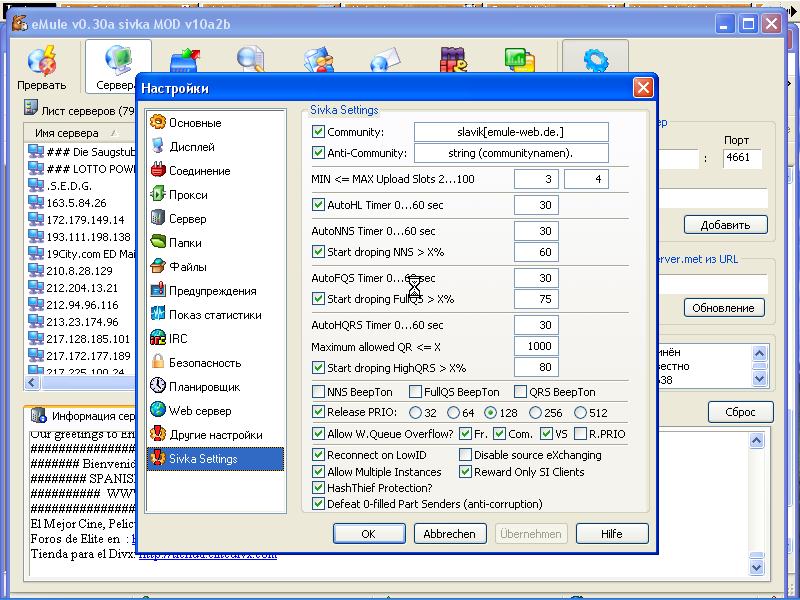The image size is (800, 600).
Task: Open the IRC toolbar icon
Action: pyautogui.click(x=454, y=59)
